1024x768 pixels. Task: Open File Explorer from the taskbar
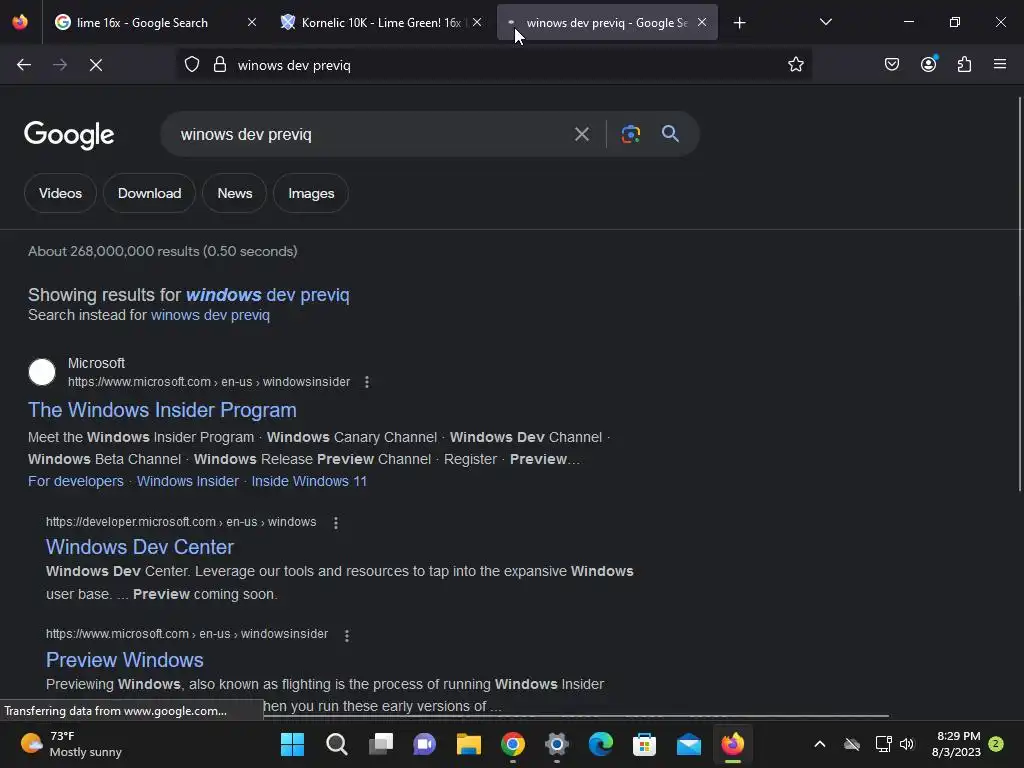[468, 744]
